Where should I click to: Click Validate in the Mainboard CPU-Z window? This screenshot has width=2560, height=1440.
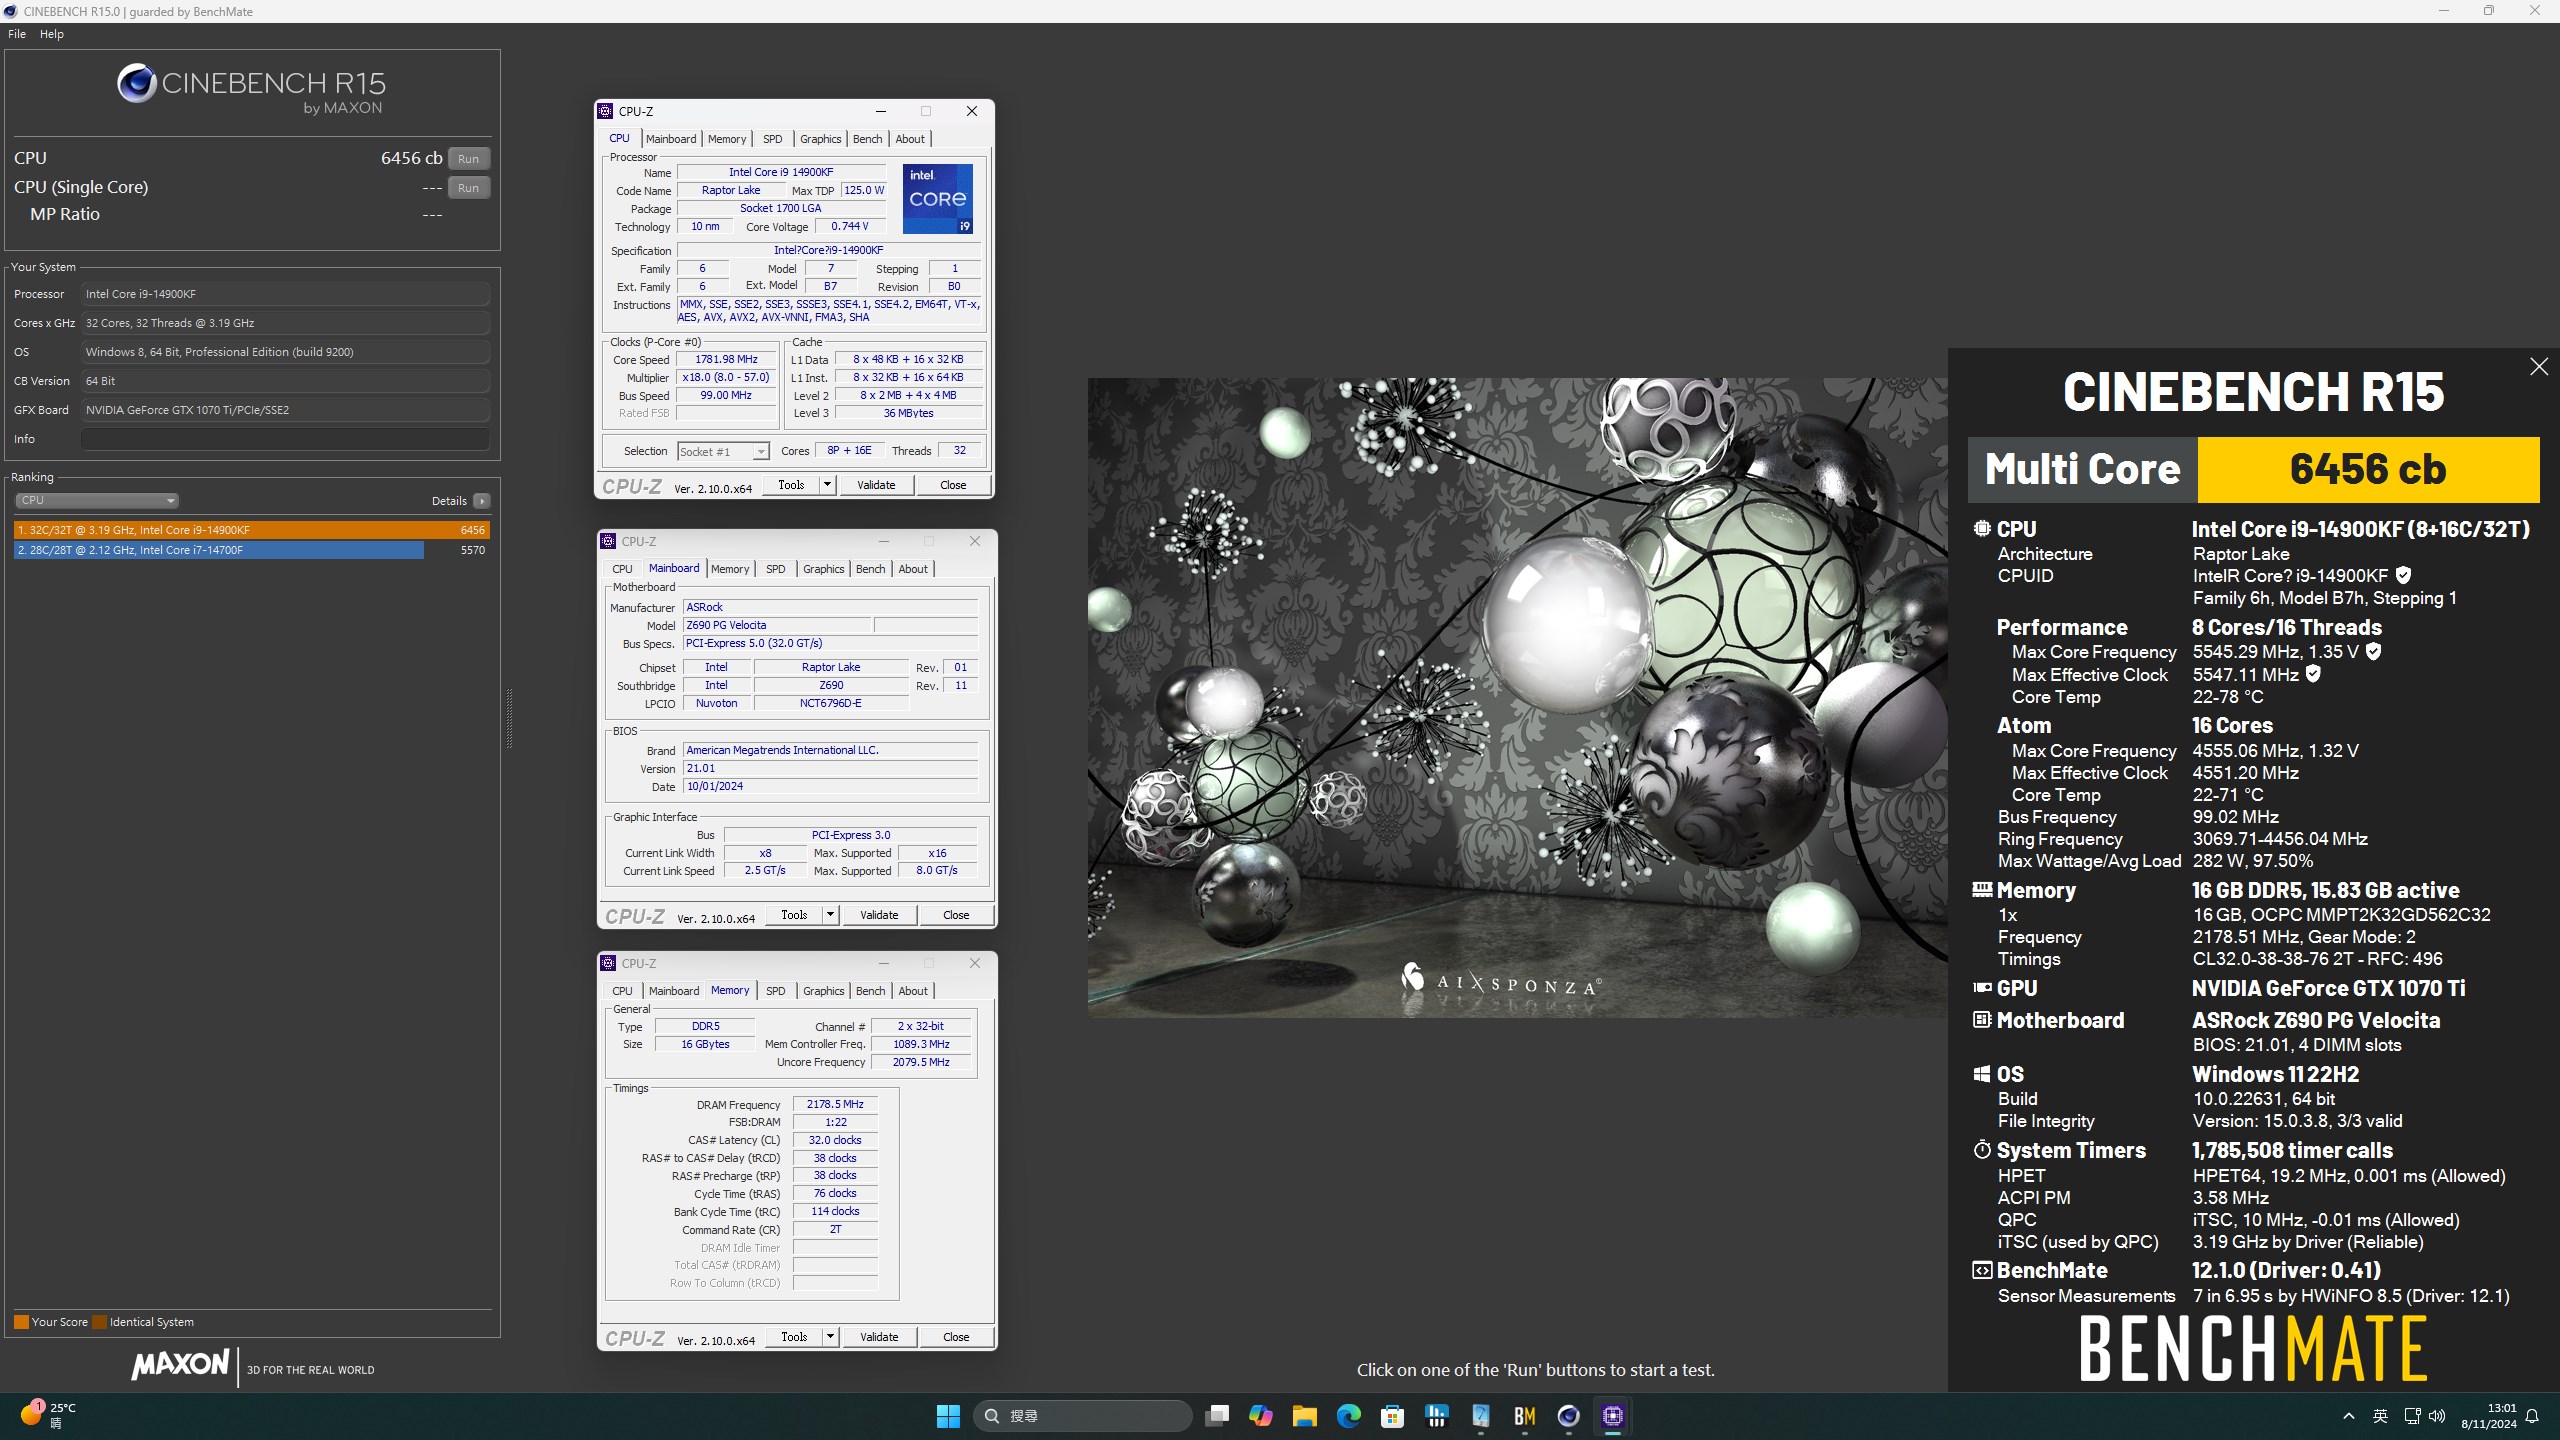[x=879, y=915]
